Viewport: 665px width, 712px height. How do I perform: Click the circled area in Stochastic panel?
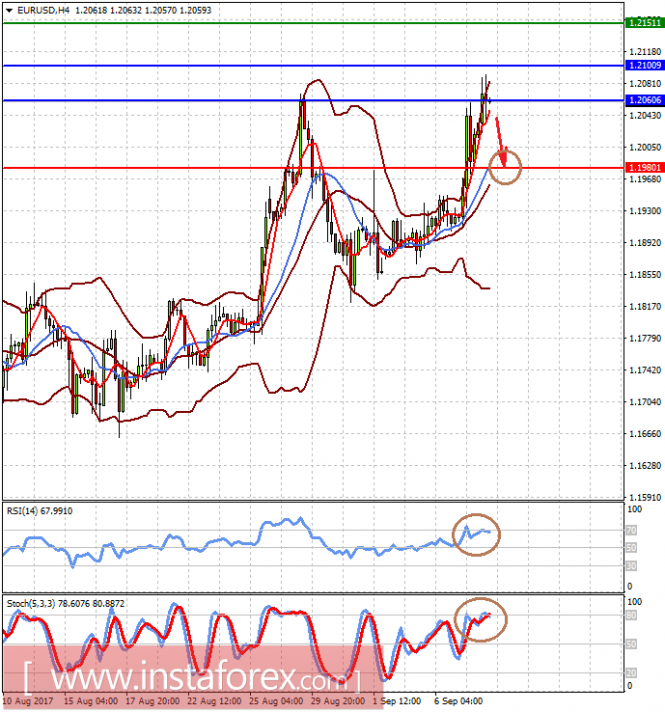(x=480, y=620)
